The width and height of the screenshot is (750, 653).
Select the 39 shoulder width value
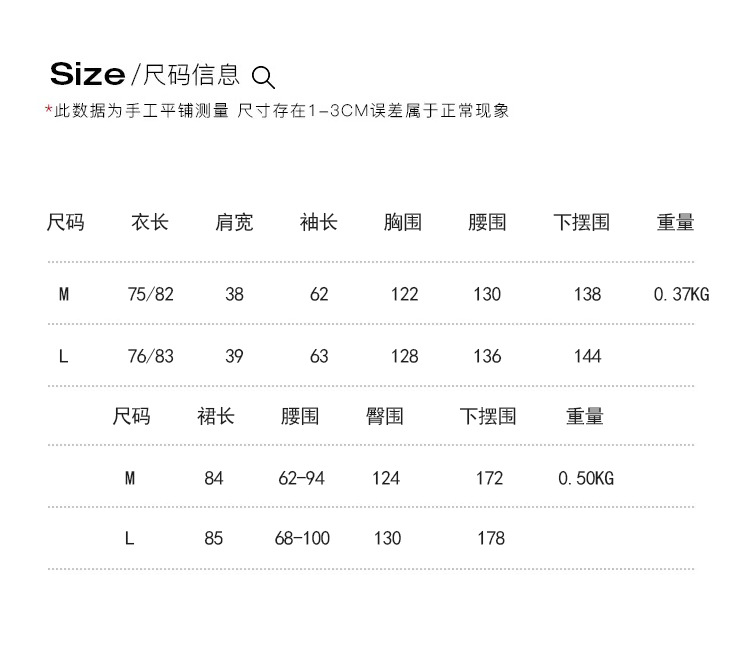point(234,356)
